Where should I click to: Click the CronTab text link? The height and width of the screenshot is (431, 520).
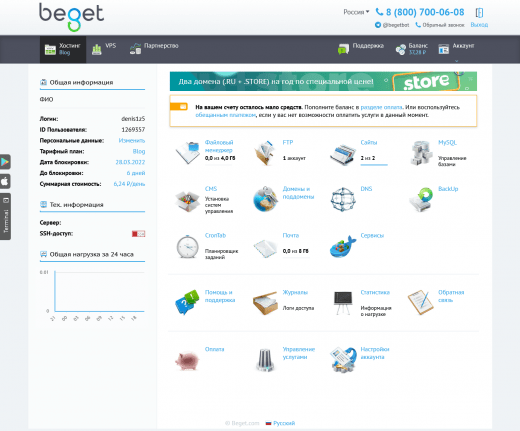[215, 235]
